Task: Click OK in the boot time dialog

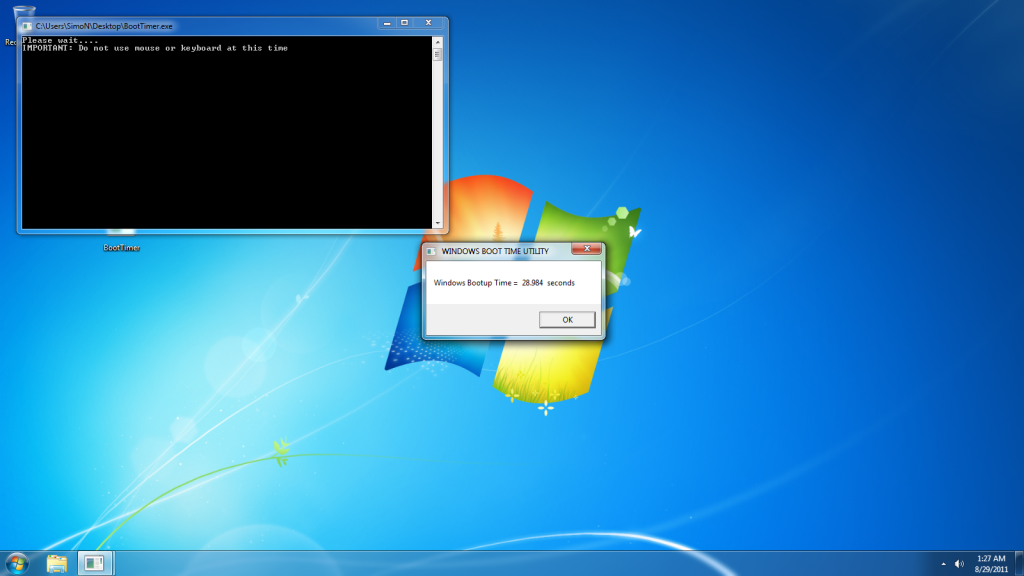Action: [x=567, y=320]
